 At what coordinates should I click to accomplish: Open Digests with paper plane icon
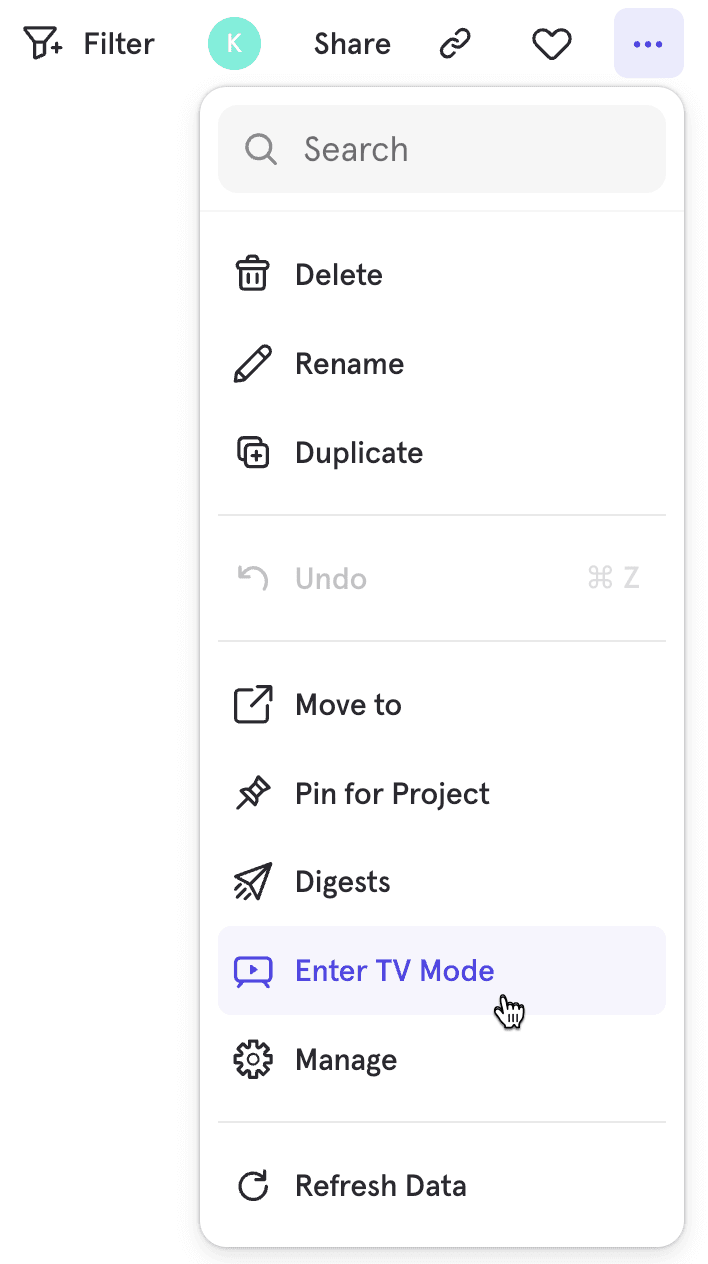point(252,883)
